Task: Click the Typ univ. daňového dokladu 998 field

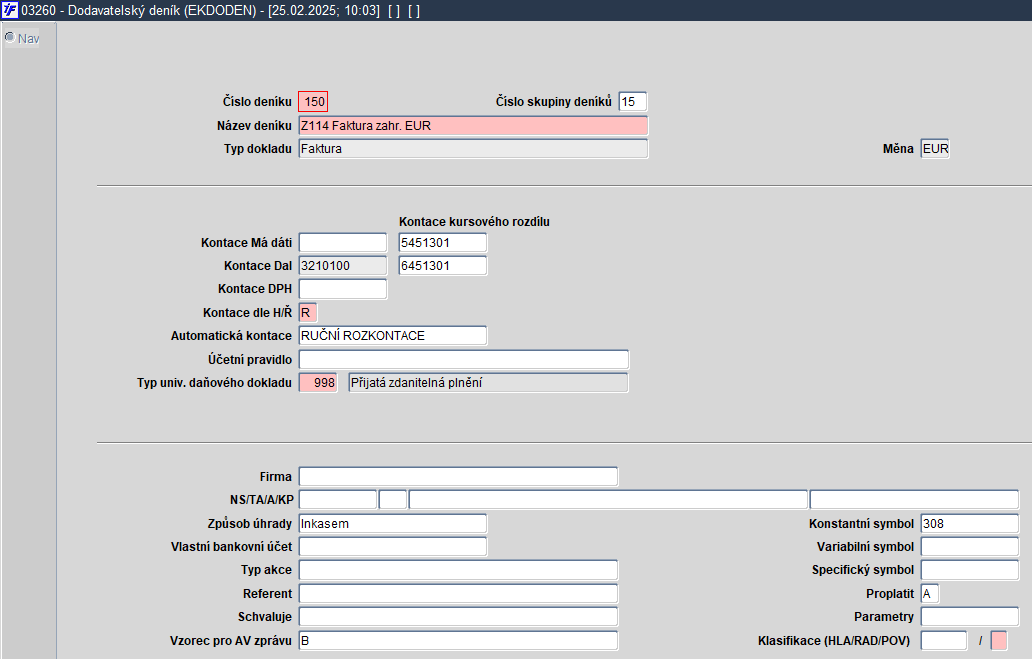Action: coord(318,382)
